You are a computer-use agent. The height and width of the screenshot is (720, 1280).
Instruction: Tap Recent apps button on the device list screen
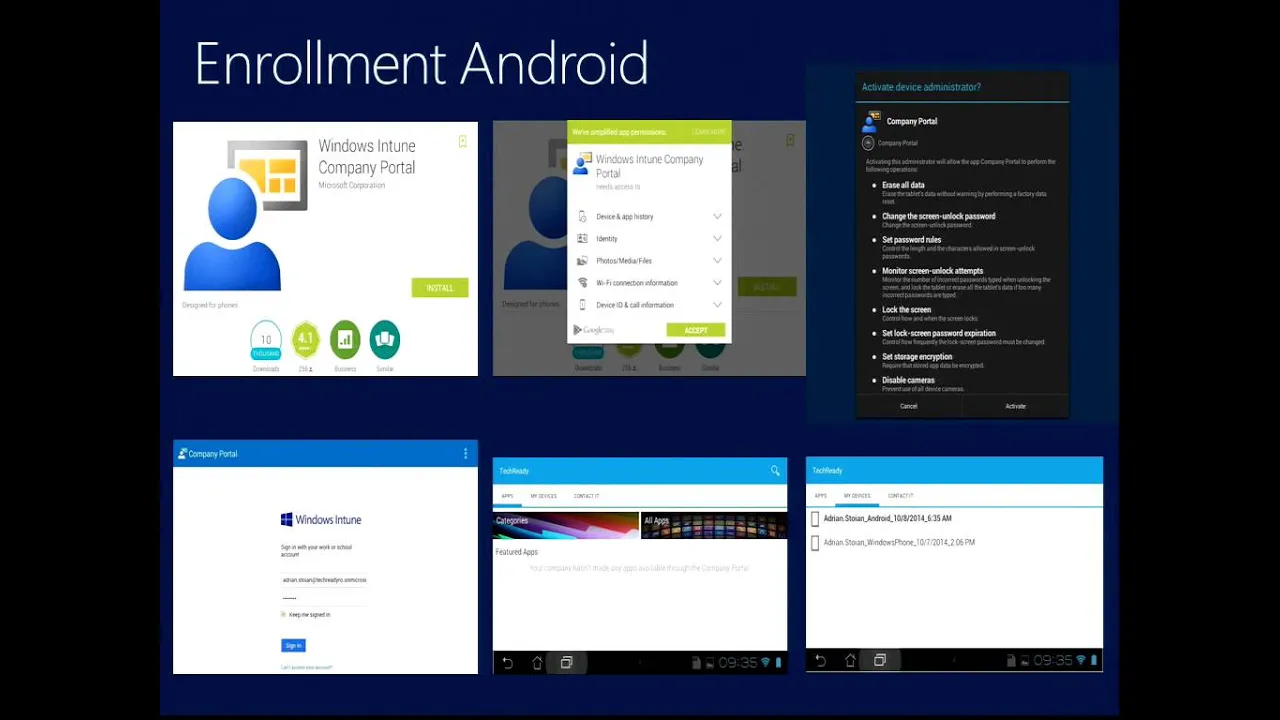pyautogui.click(x=880, y=660)
